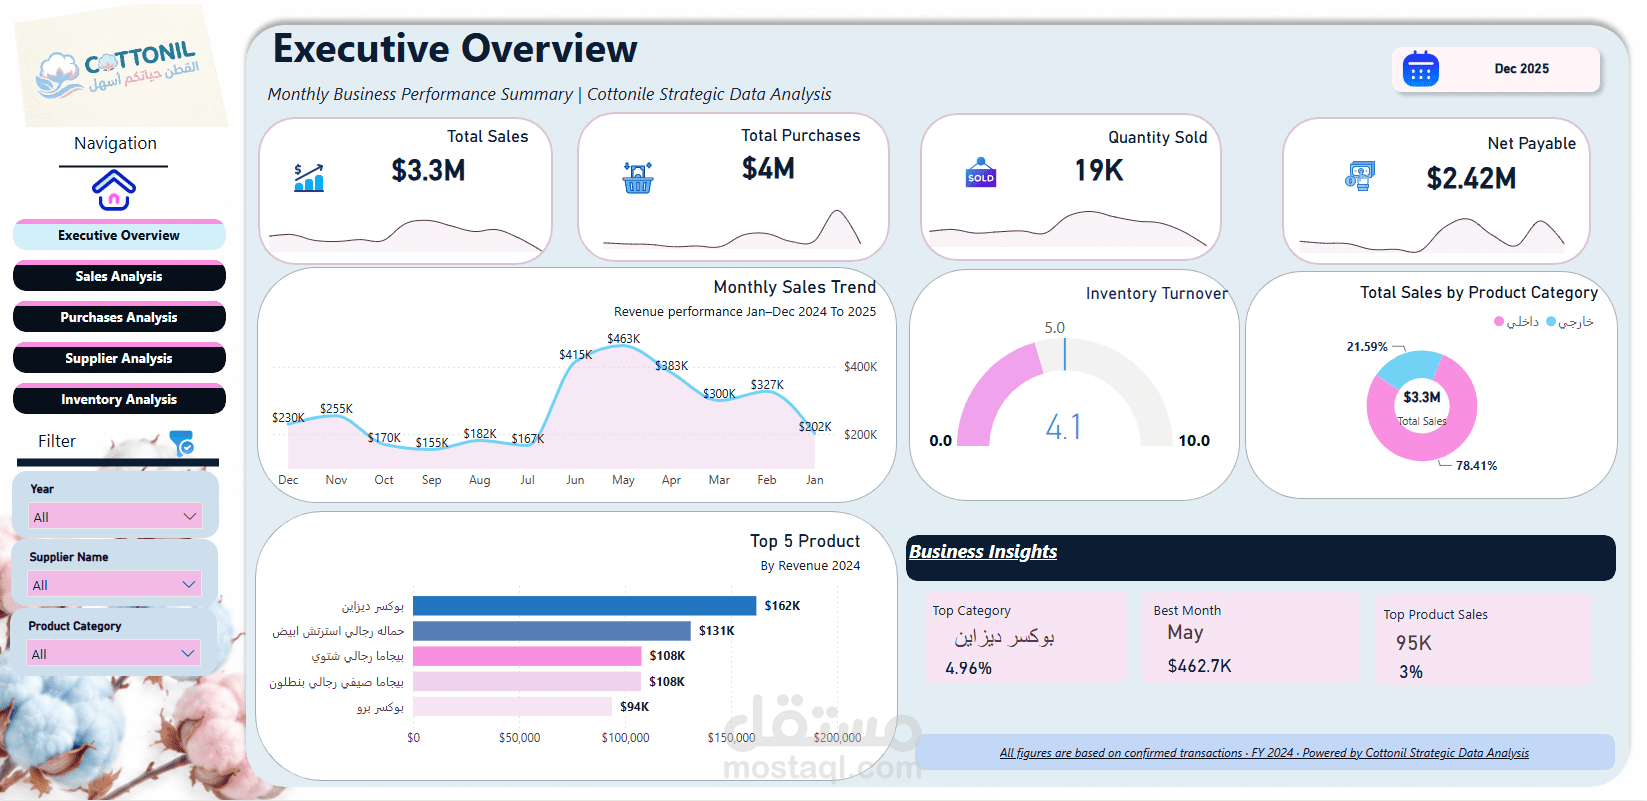Open the Inventory Analysis page
Screen dimensions: 1647x801
[x=119, y=399]
